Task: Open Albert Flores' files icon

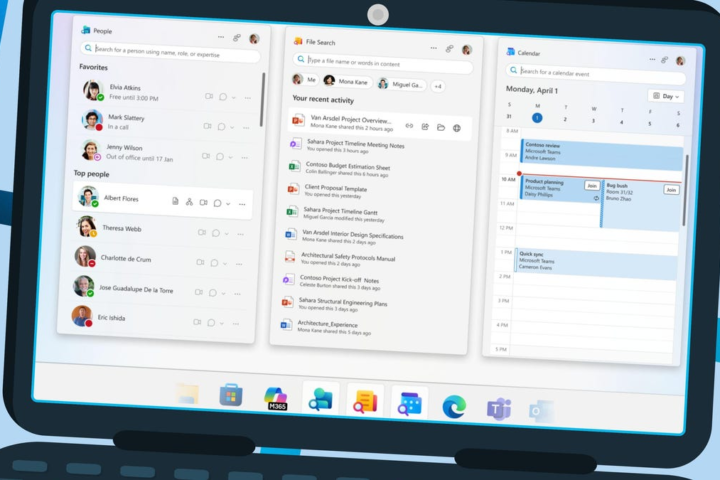Action: click(x=175, y=201)
